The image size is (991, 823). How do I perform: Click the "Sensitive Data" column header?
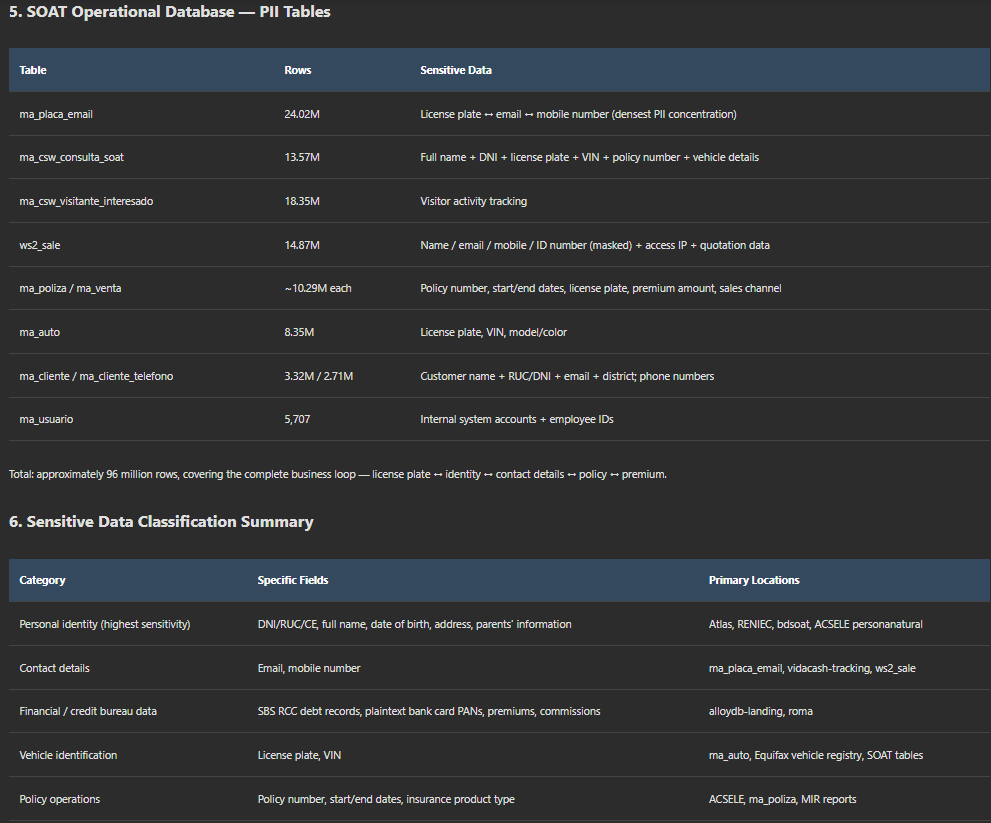click(x=456, y=70)
